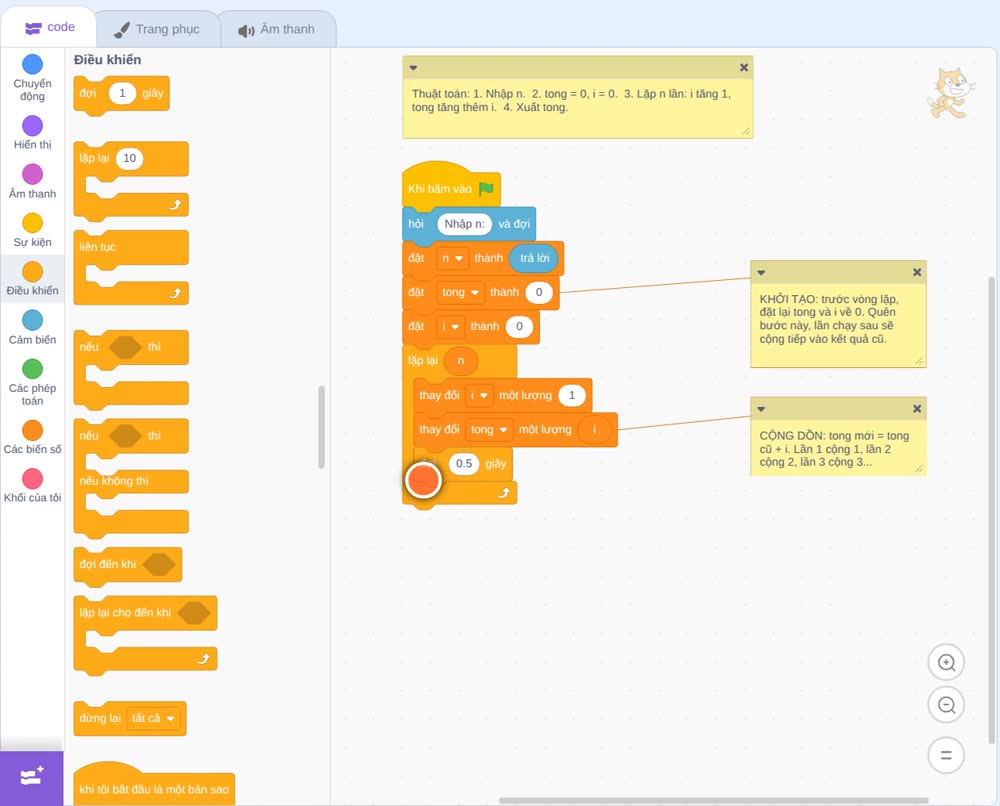1000x806 pixels.
Task: Collapse the Thuật toán comment
Action: pos(413,68)
